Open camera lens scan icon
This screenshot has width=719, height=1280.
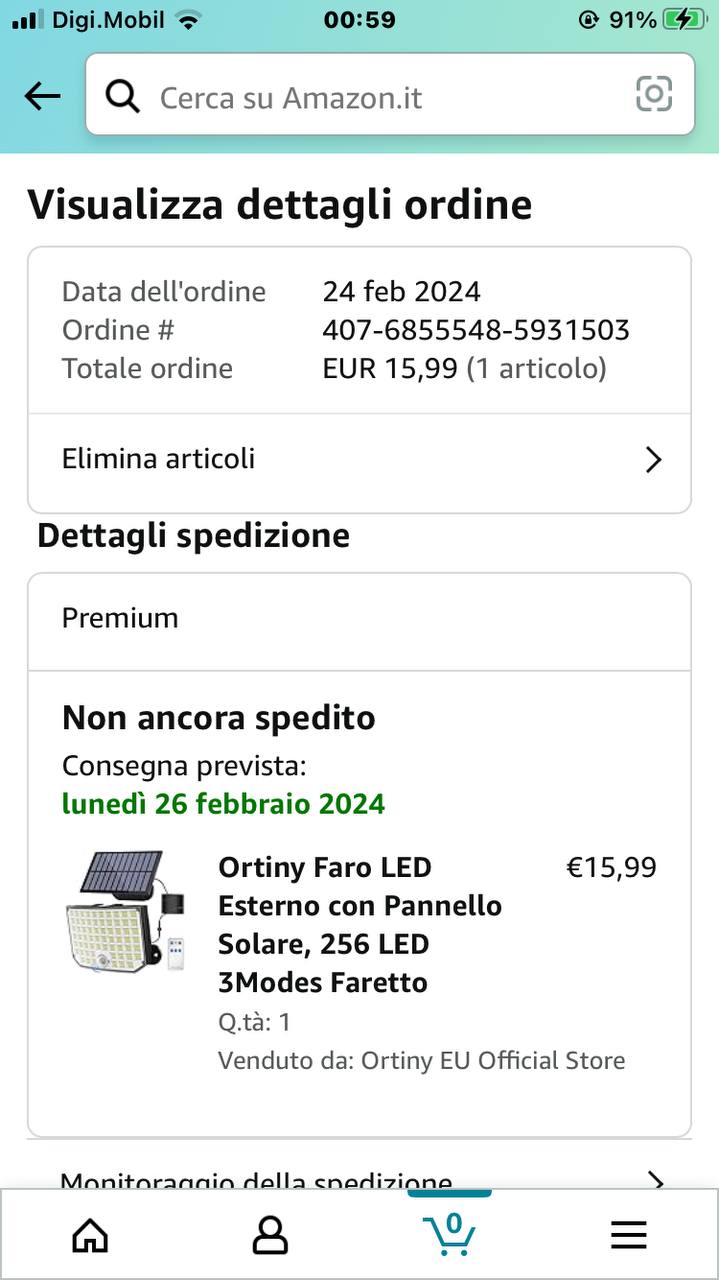pos(654,95)
